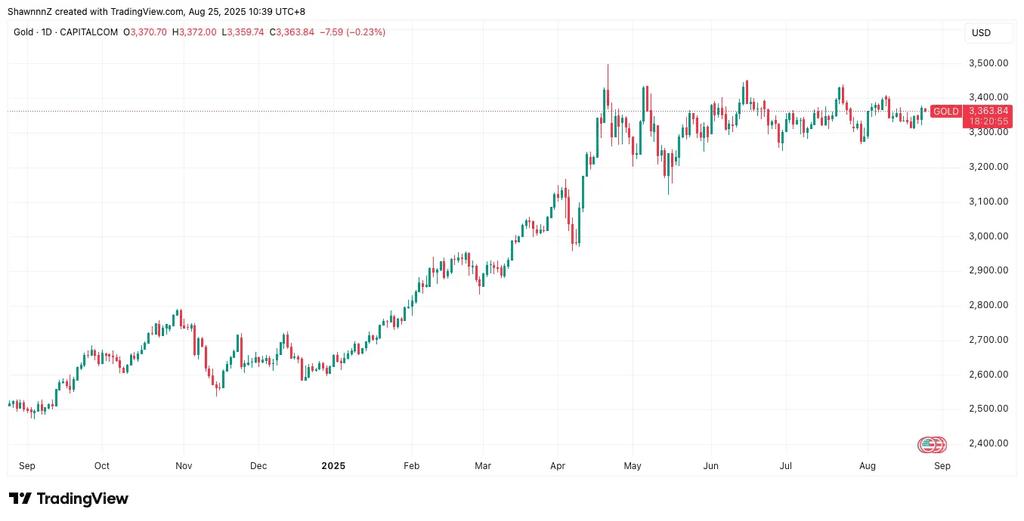Click the 18:20:55 countdown timer label

(x=986, y=121)
